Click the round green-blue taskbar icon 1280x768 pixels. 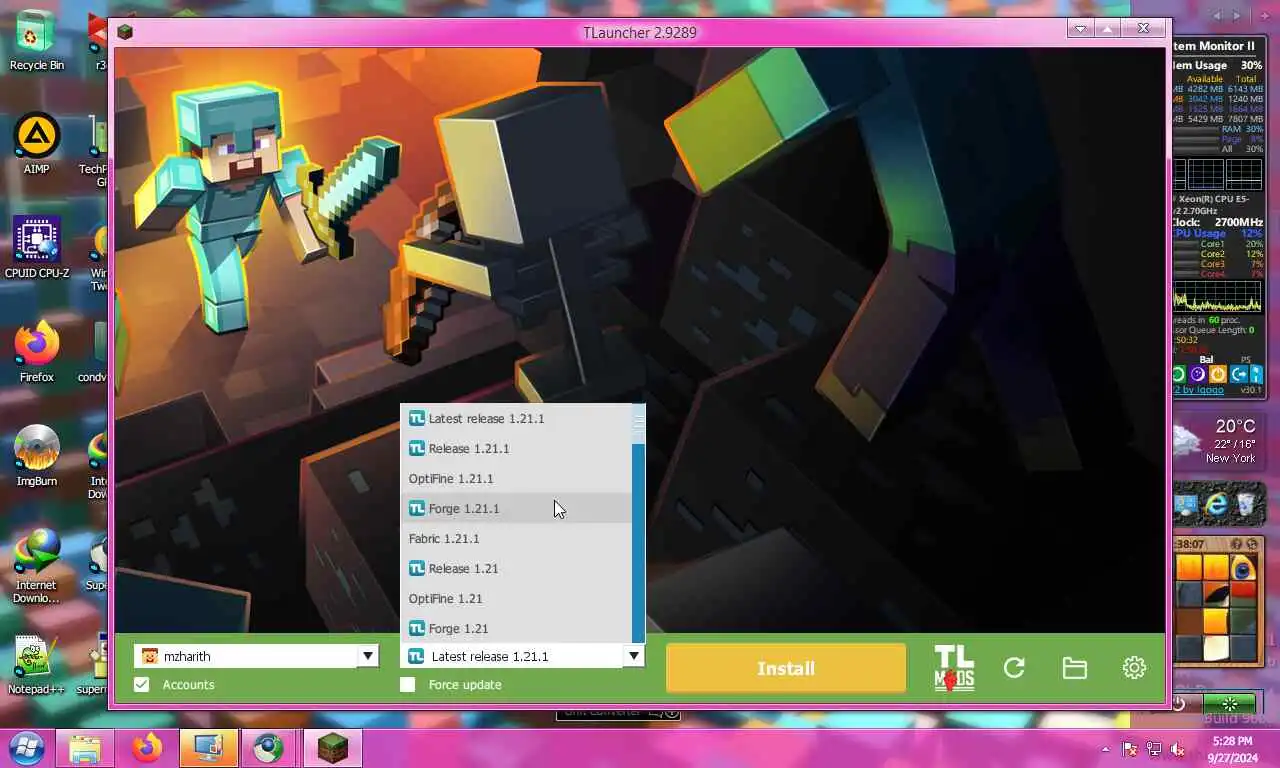(268, 748)
